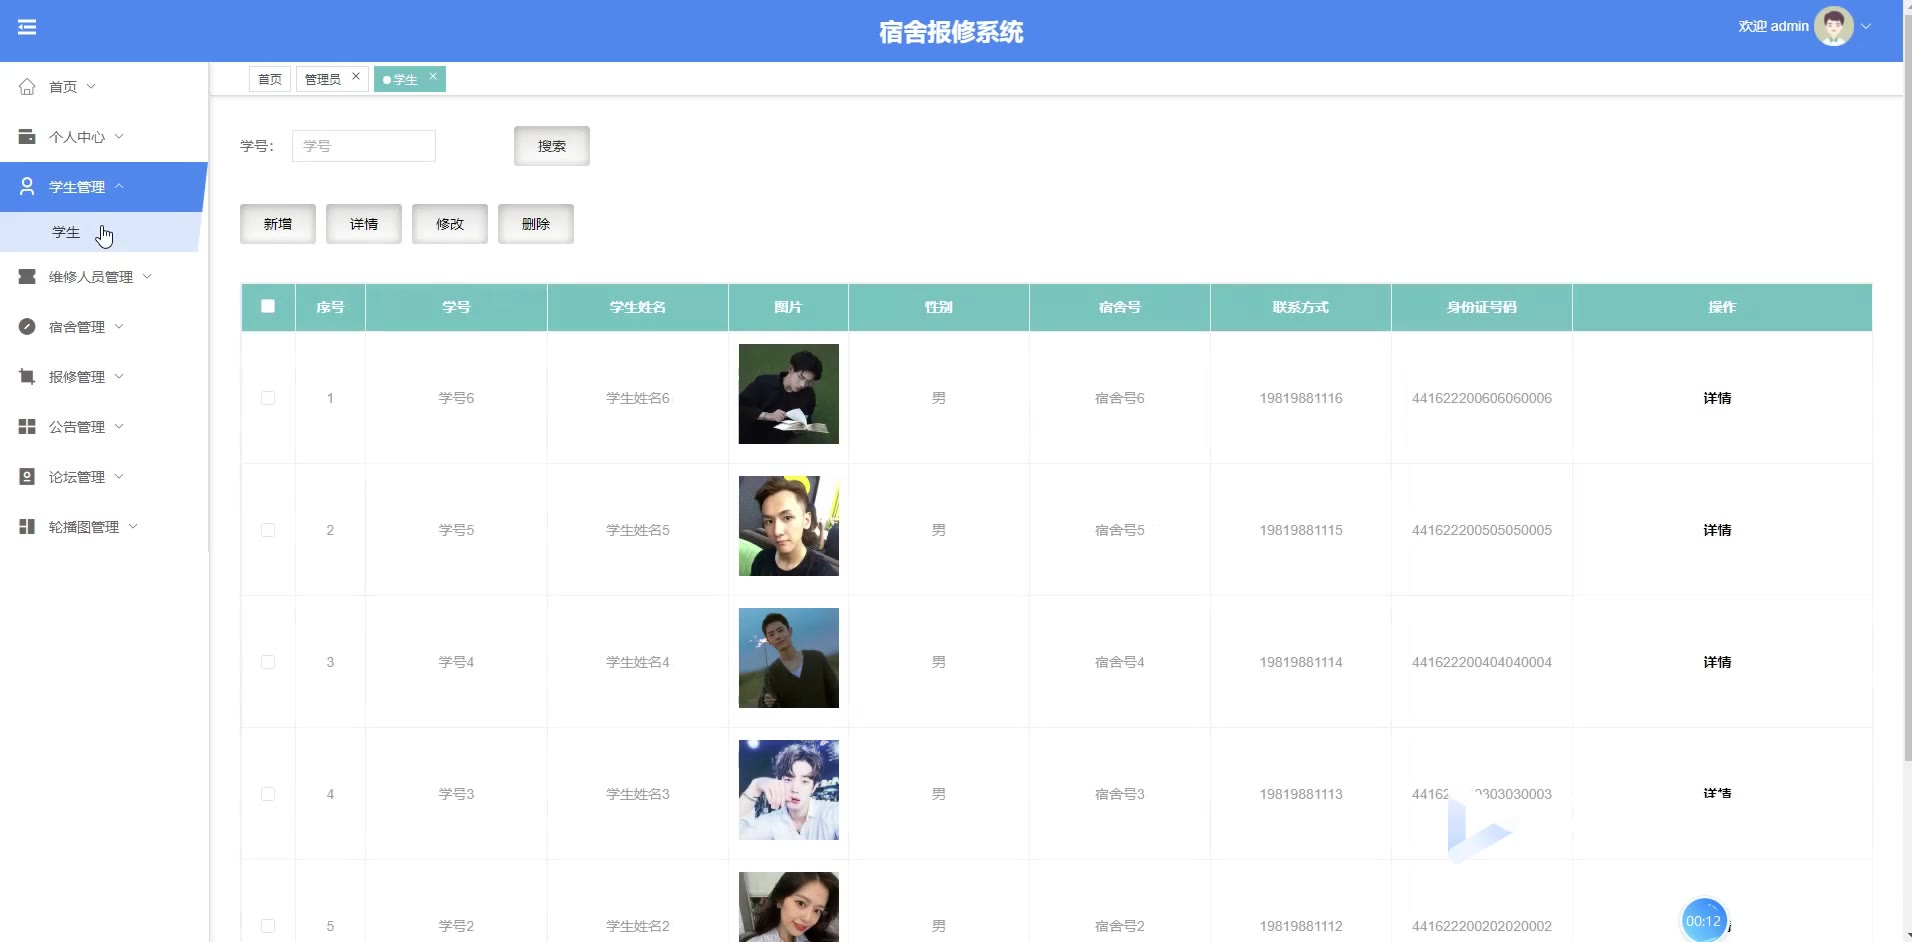Image resolution: width=1912 pixels, height=942 pixels.
Task: Close the 管理员 tab
Action: pos(355,76)
